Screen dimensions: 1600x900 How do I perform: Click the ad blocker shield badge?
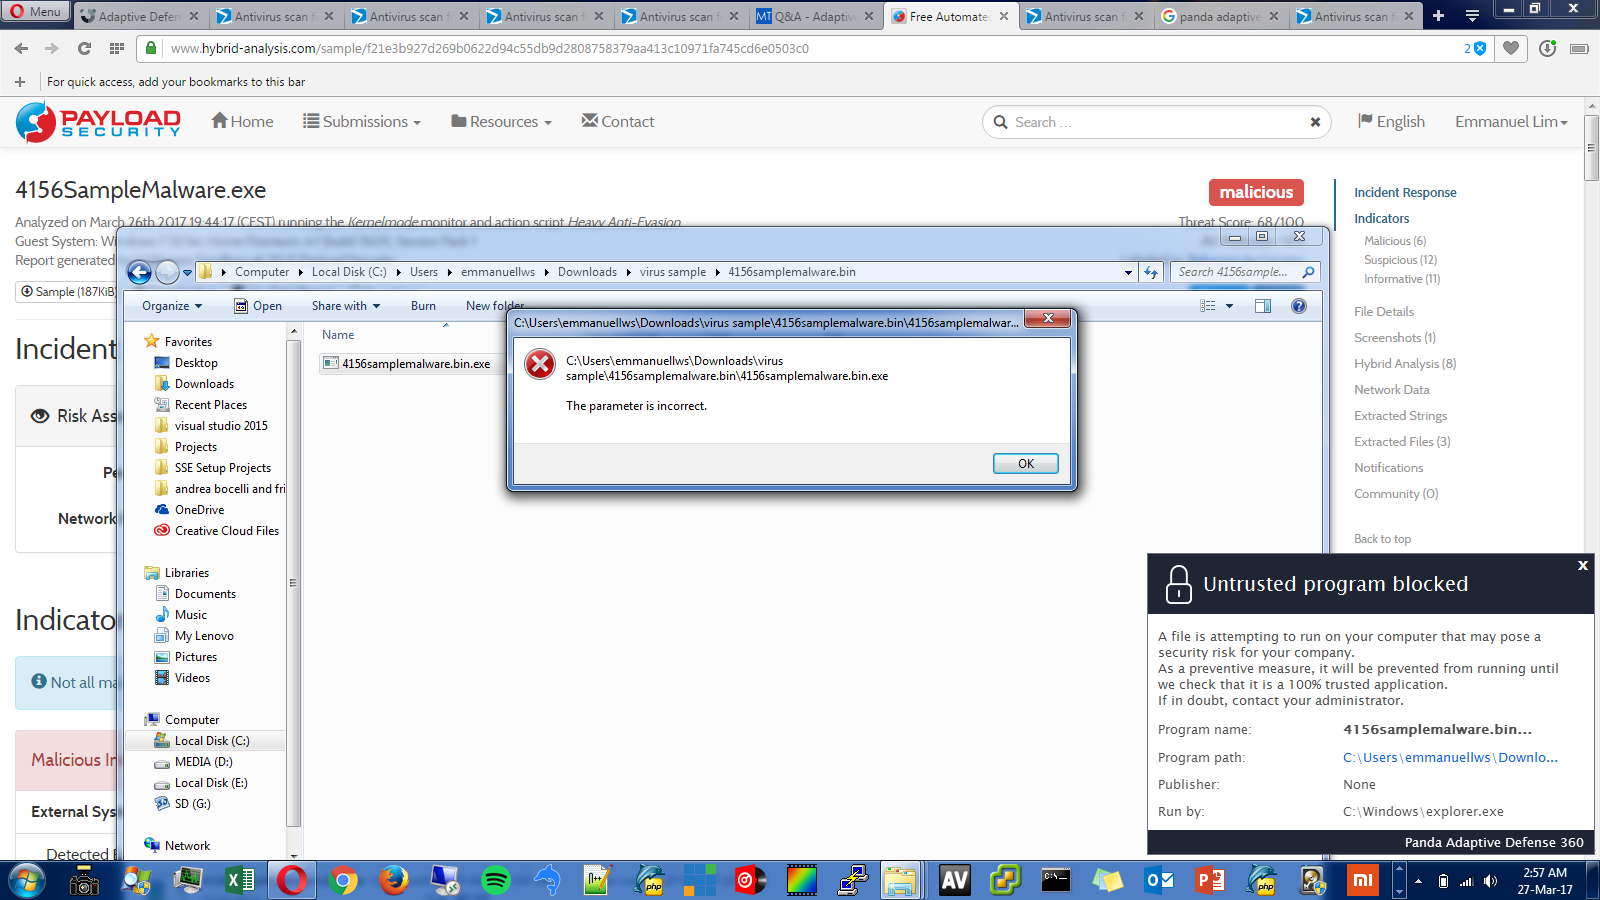pyautogui.click(x=1475, y=48)
